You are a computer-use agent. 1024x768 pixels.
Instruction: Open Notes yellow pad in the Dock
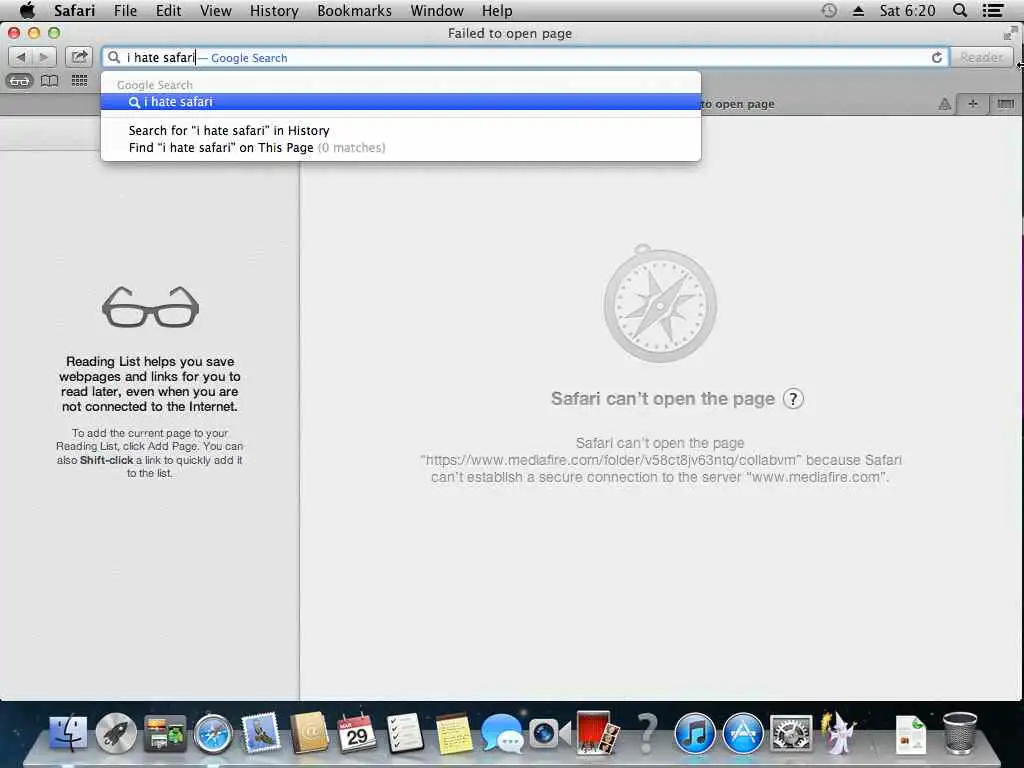pos(453,733)
